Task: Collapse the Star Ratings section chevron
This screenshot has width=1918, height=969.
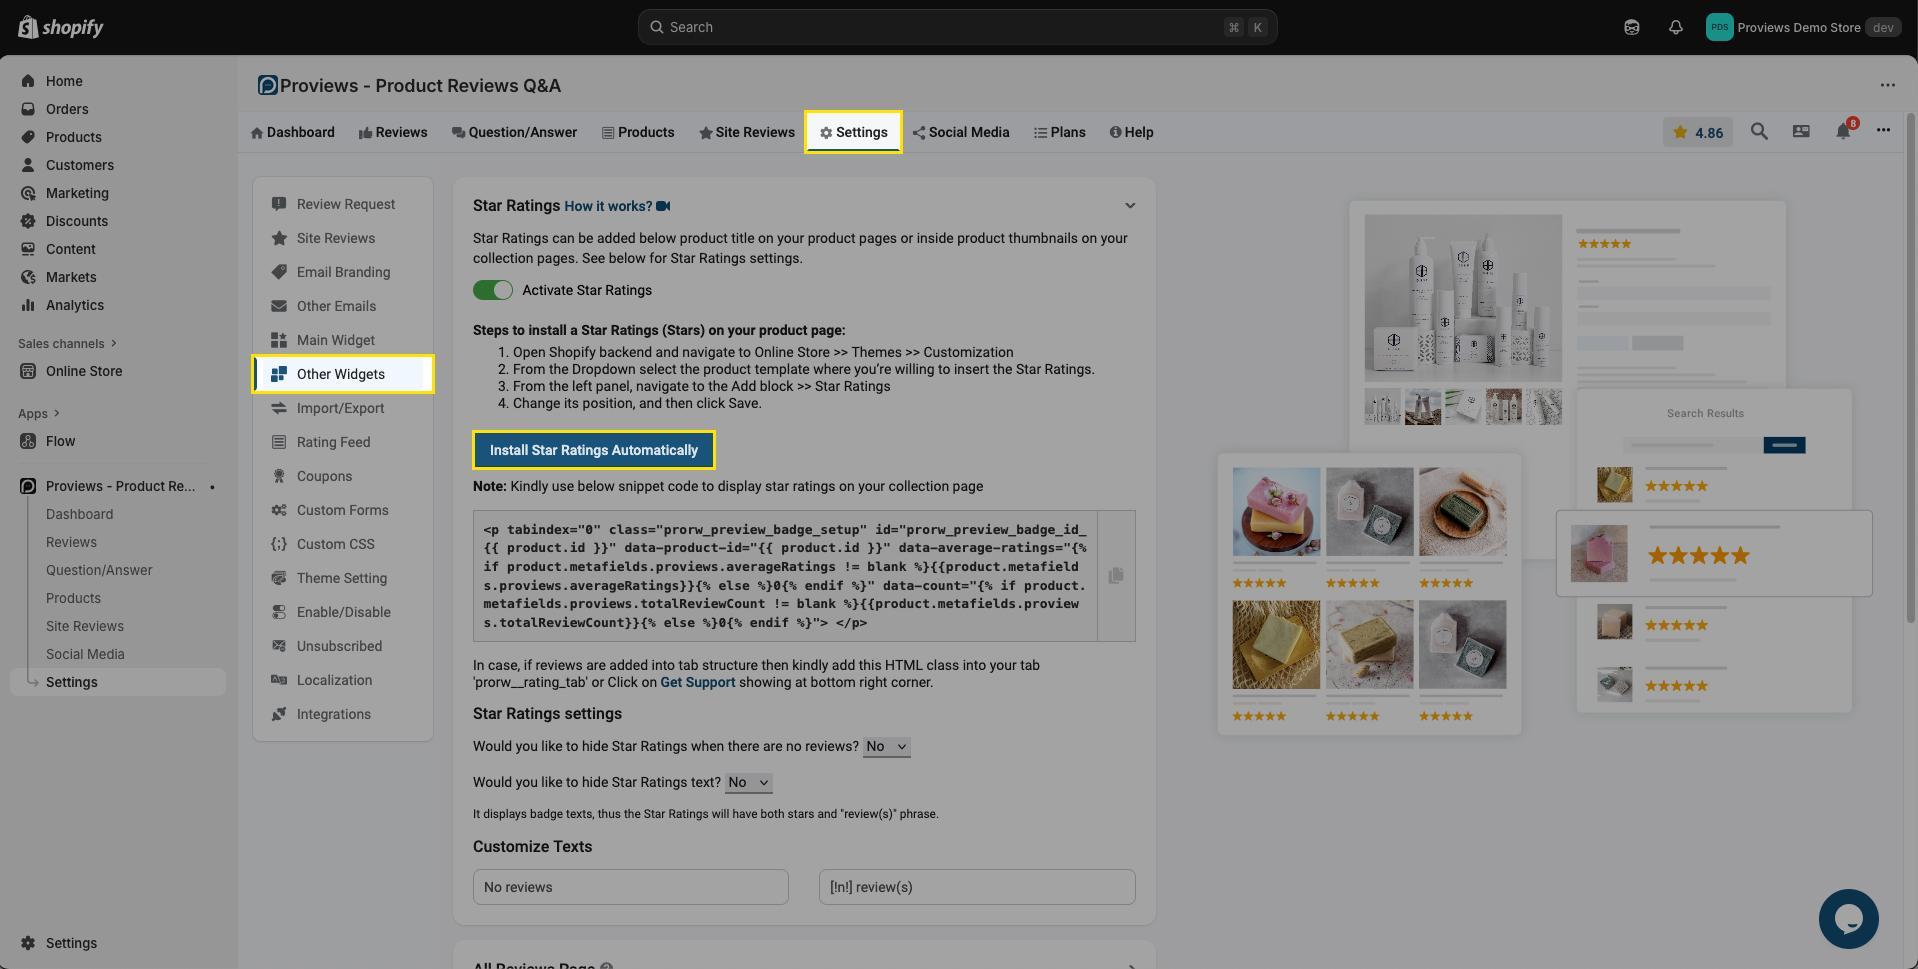Action: [1129, 206]
